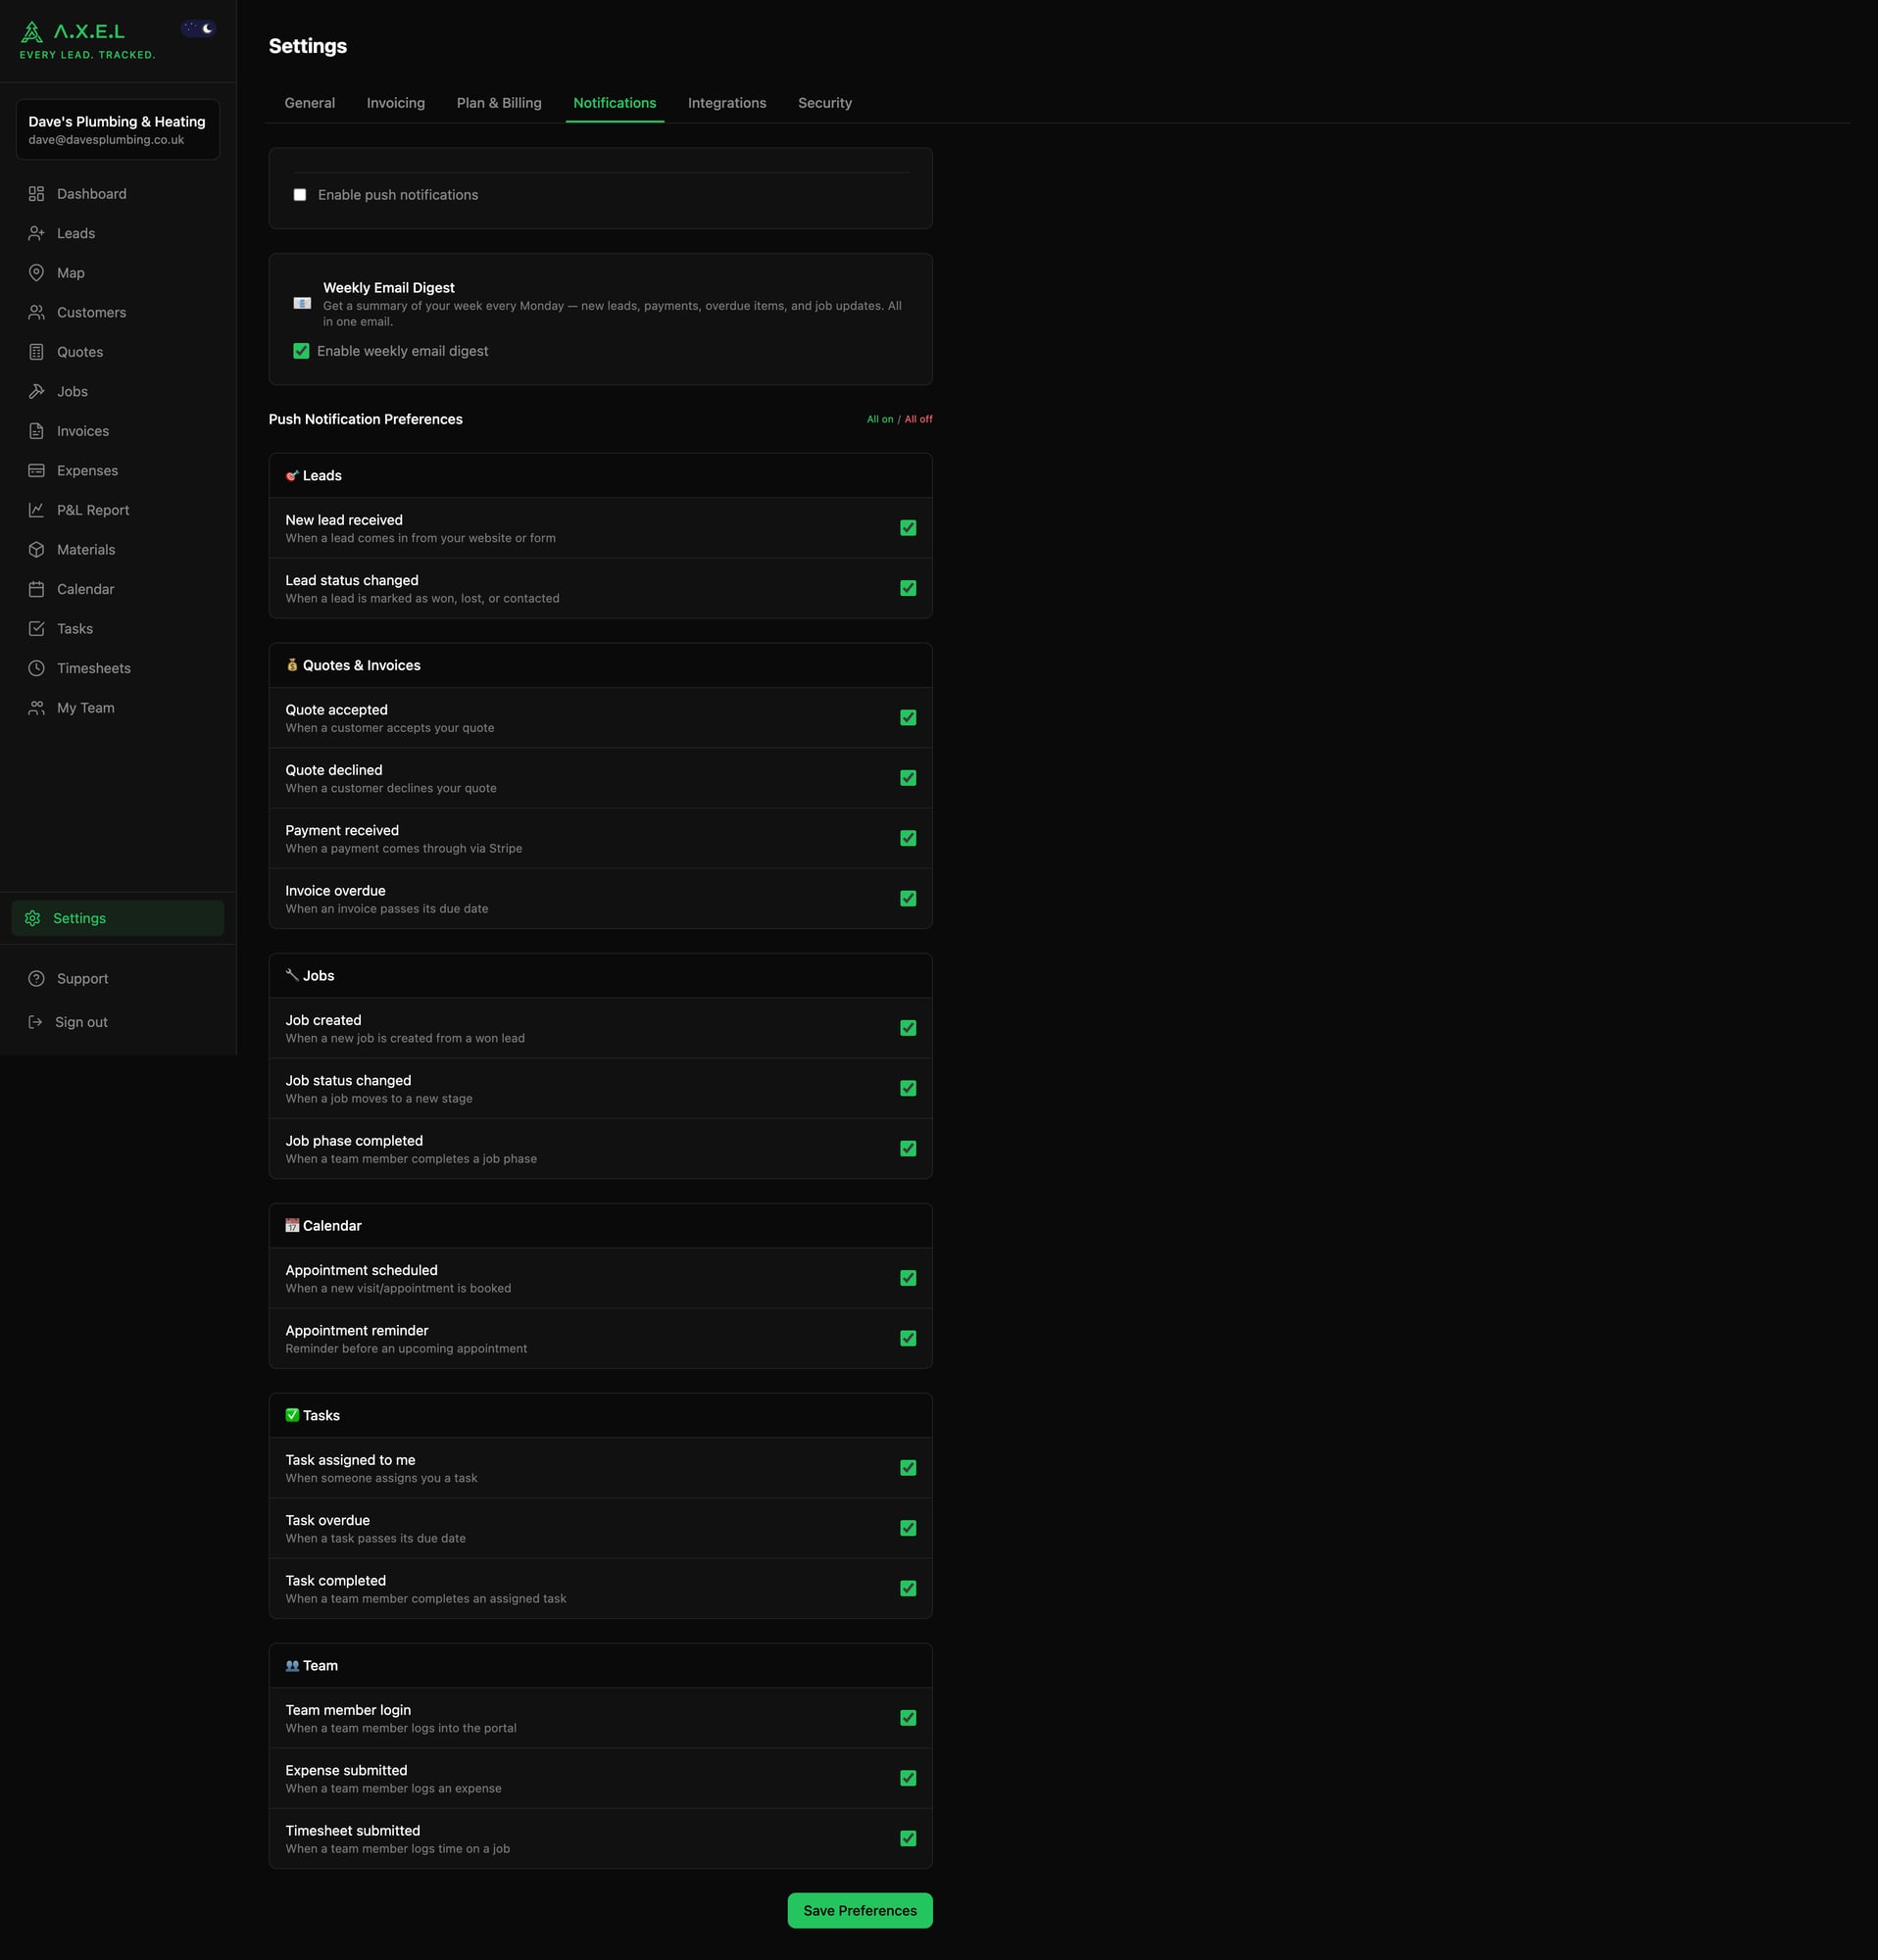Open the Invoices page
This screenshot has width=1878, height=1960.
click(x=81, y=430)
